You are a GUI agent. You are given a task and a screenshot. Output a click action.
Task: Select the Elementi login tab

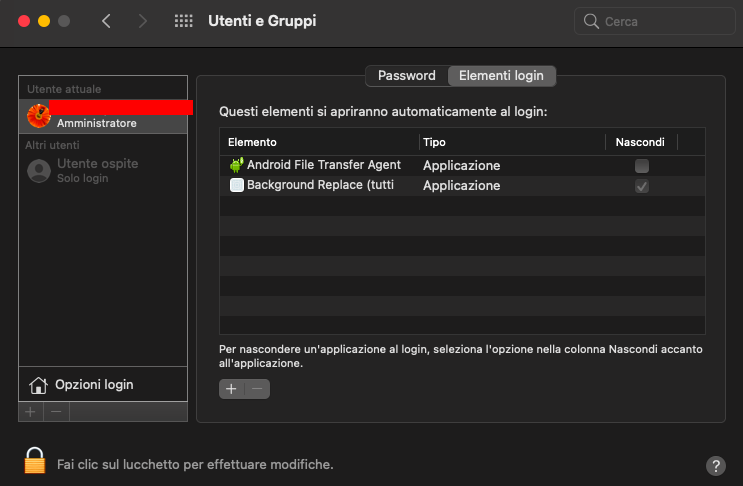pyautogui.click(x=501, y=76)
